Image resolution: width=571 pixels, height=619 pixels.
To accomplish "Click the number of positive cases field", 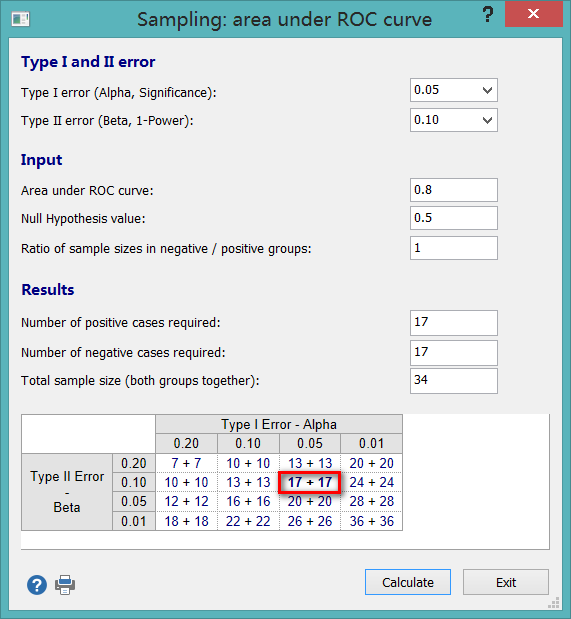I will point(454,323).
